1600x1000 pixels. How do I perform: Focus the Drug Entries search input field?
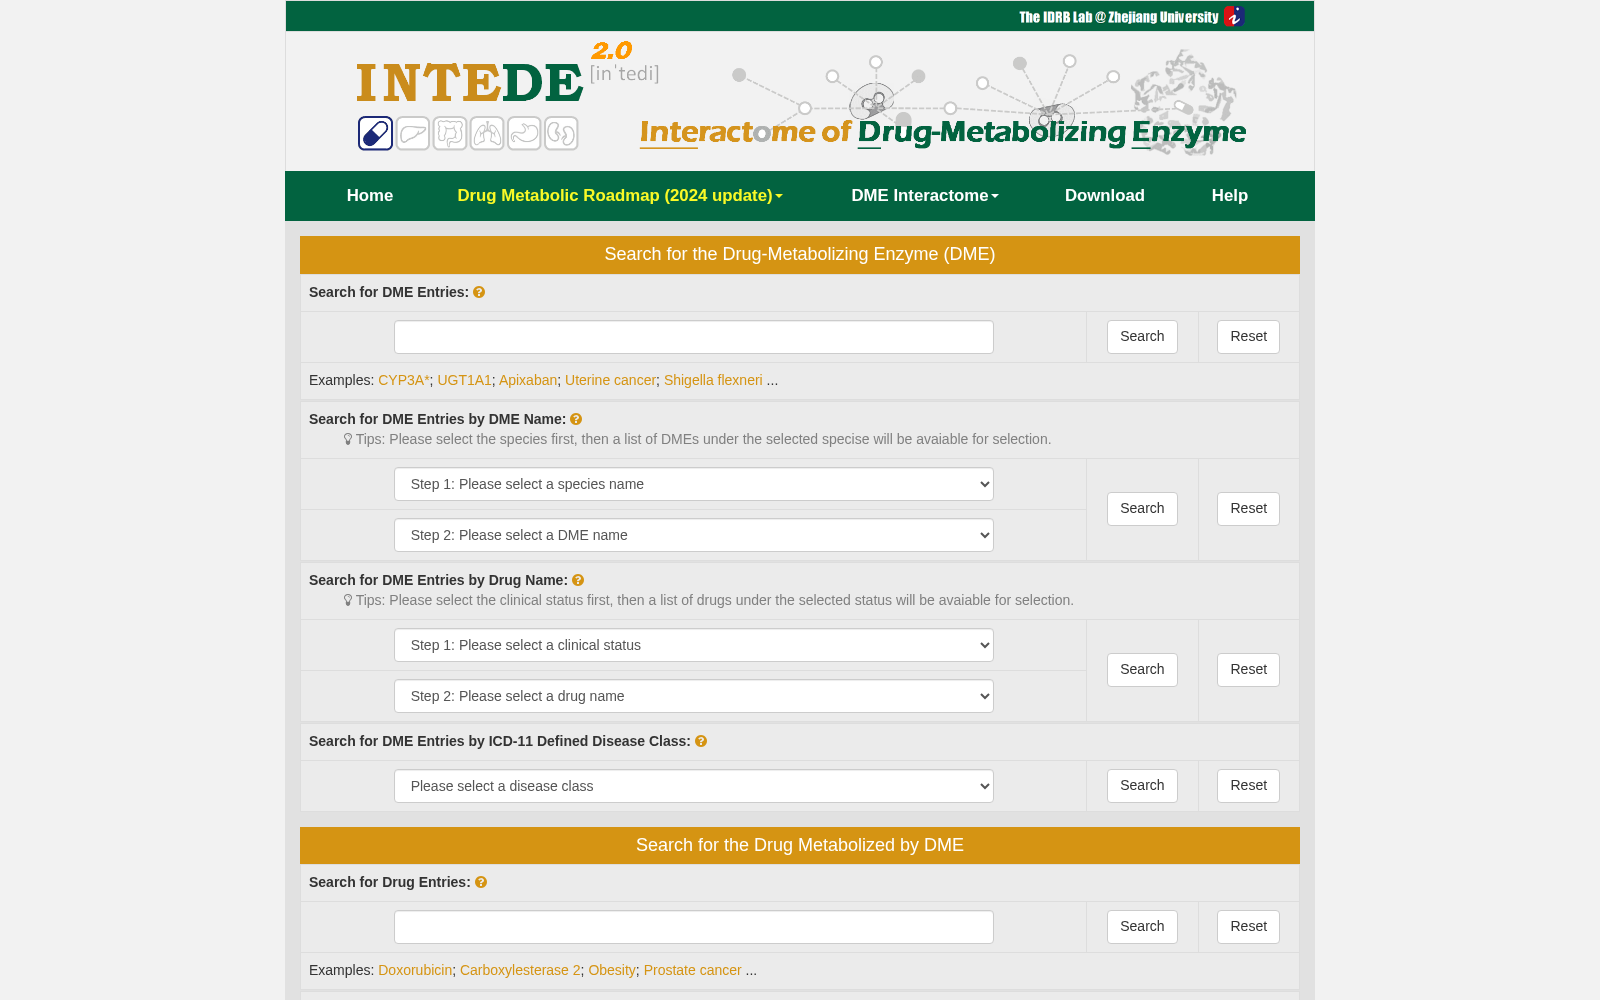point(694,927)
